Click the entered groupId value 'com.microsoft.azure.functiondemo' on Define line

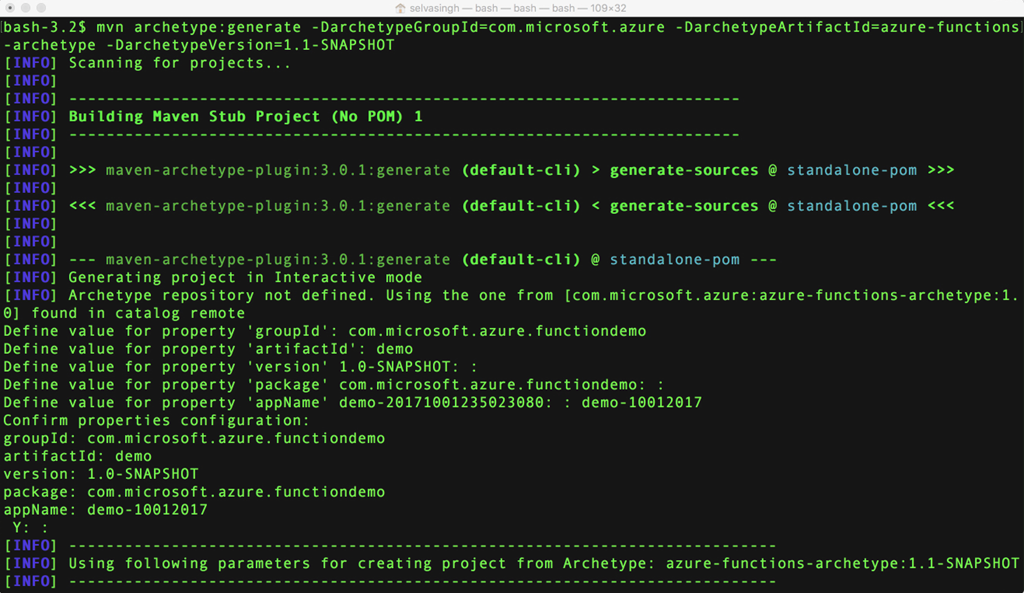point(498,331)
